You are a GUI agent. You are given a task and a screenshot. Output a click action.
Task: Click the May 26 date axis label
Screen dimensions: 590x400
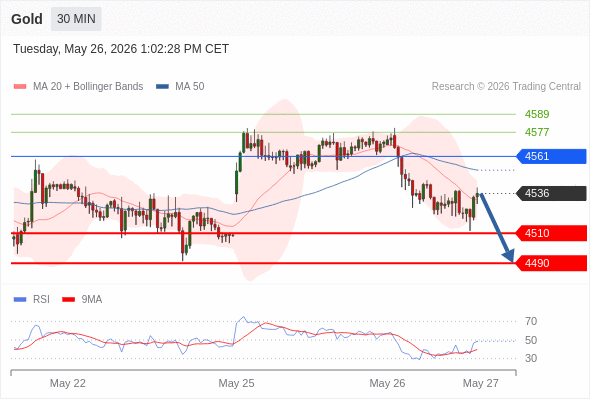point(387,383)
